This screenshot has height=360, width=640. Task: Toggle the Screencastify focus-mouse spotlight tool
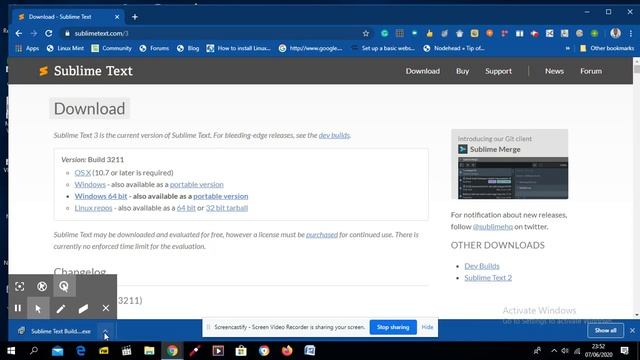coord(20,286)
